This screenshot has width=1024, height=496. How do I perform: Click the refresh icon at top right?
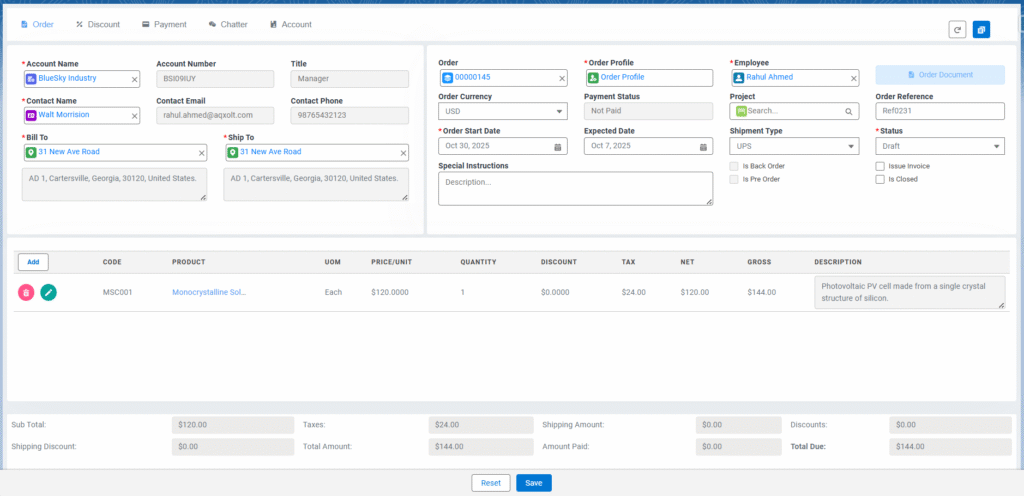(957, 30)
